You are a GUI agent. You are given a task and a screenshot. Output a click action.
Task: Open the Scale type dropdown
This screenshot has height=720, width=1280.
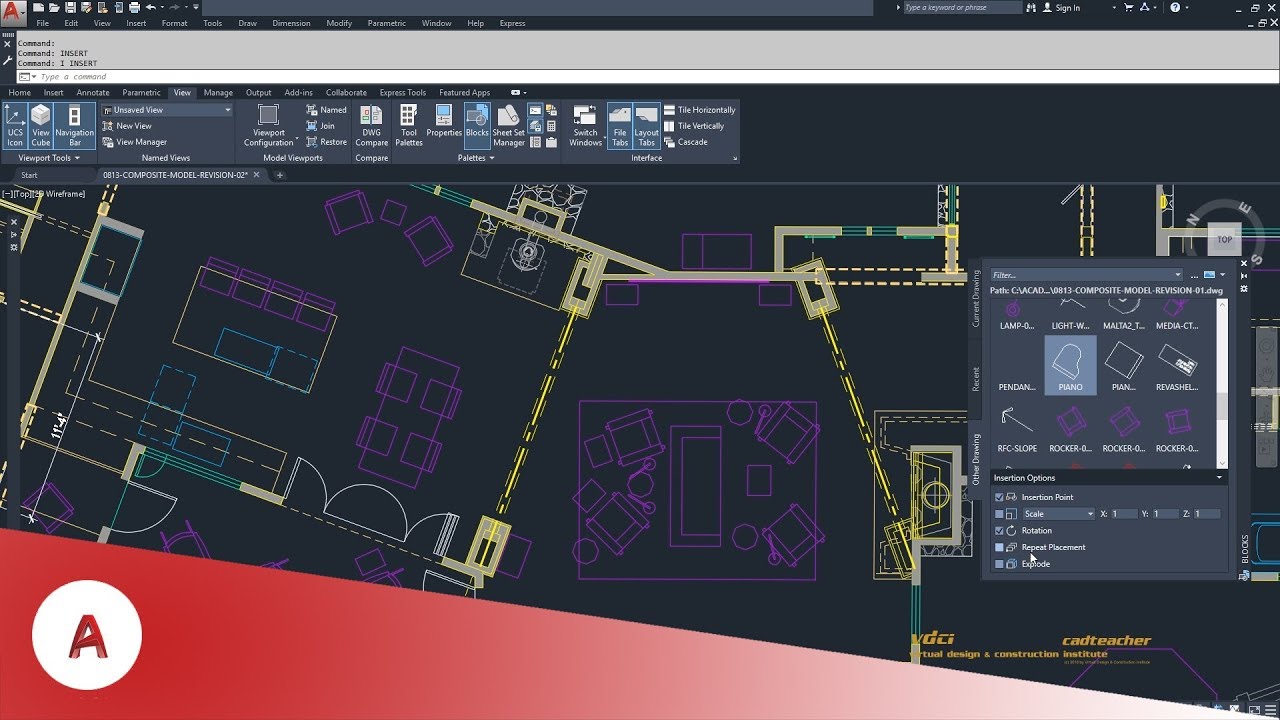pos(1058,514)
